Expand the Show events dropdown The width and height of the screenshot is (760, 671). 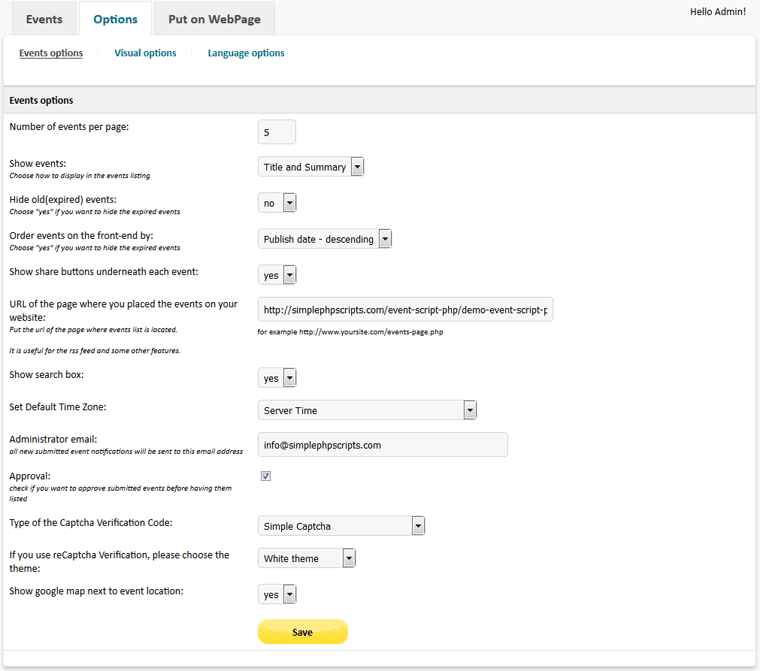[x=311, y=167]
